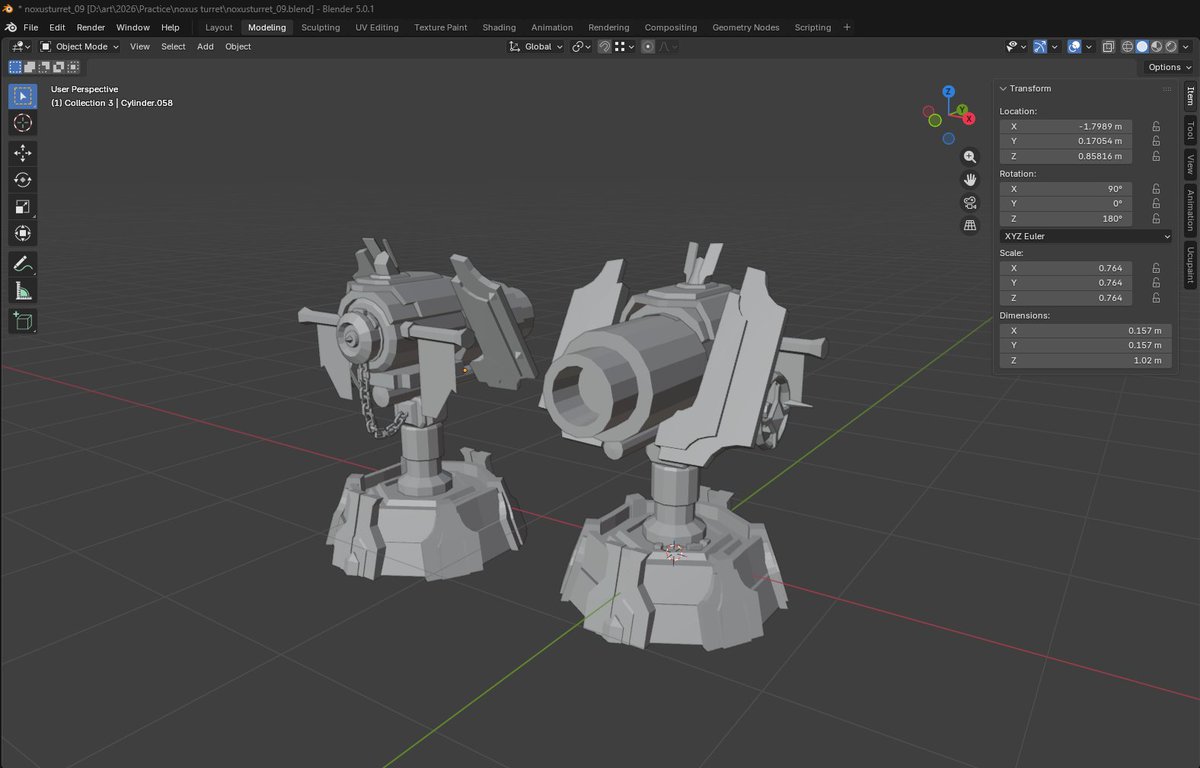Choose the Move tool
The image size is (1200, 768).
pyautogui.click(x=23, y=153)
